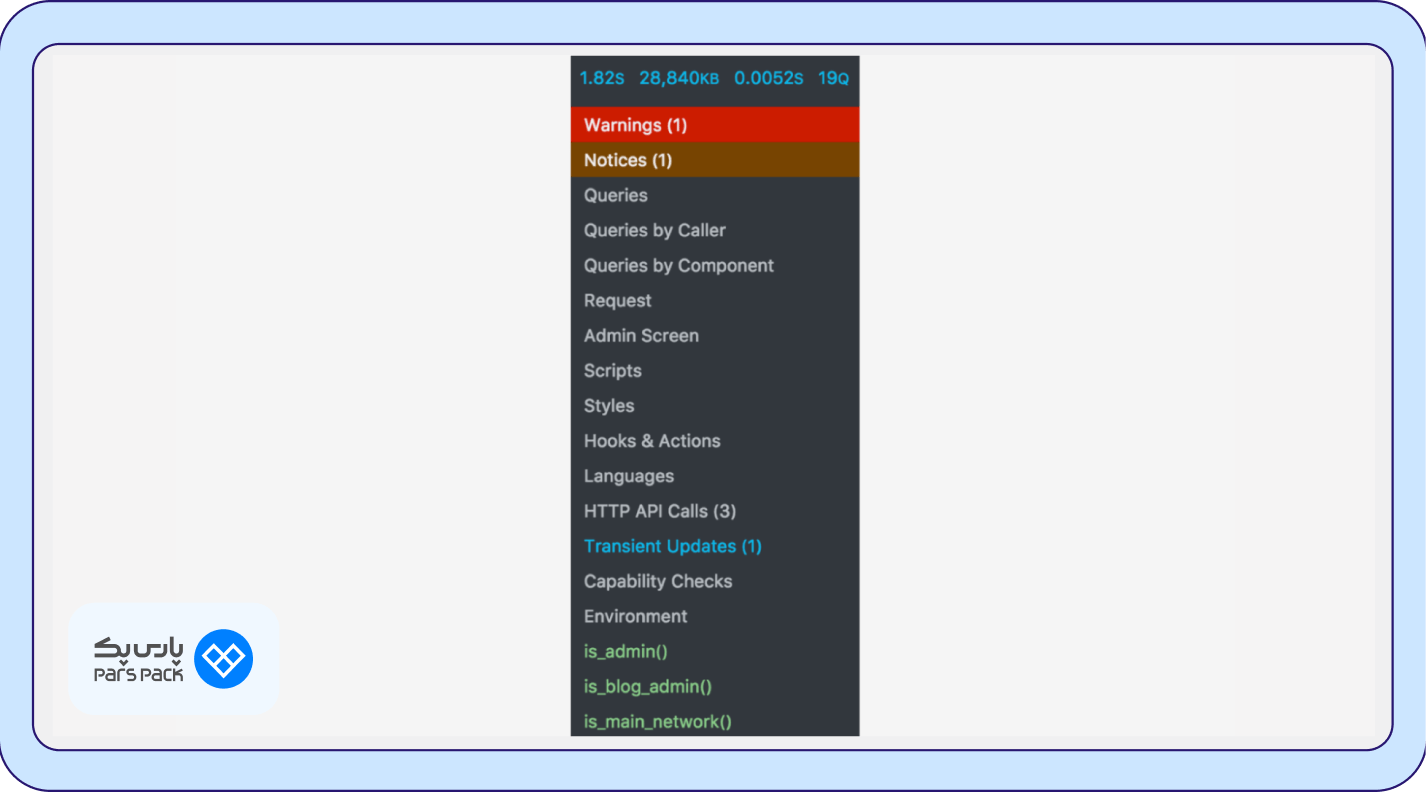Screen dimensions: 1426x792
Task: Click the is_blog_admin() conditional
Action: pos(647,686)
